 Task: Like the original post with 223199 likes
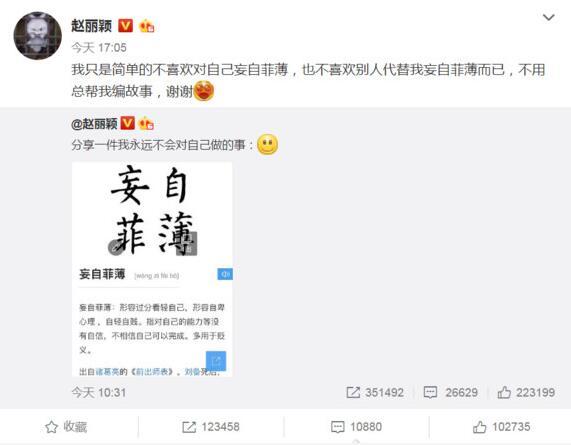[x=526, y=392]
